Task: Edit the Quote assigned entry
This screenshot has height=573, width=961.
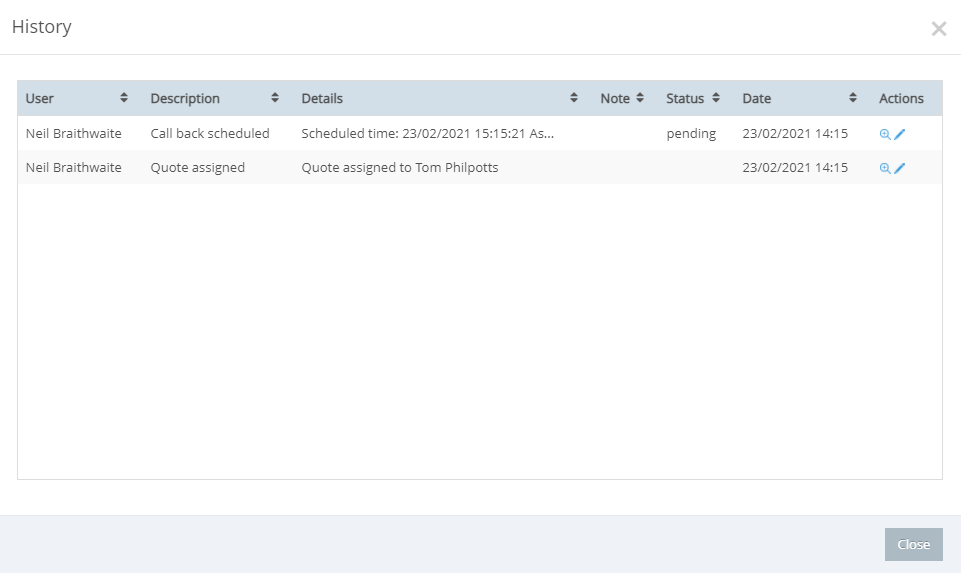Action: (899, 168)
